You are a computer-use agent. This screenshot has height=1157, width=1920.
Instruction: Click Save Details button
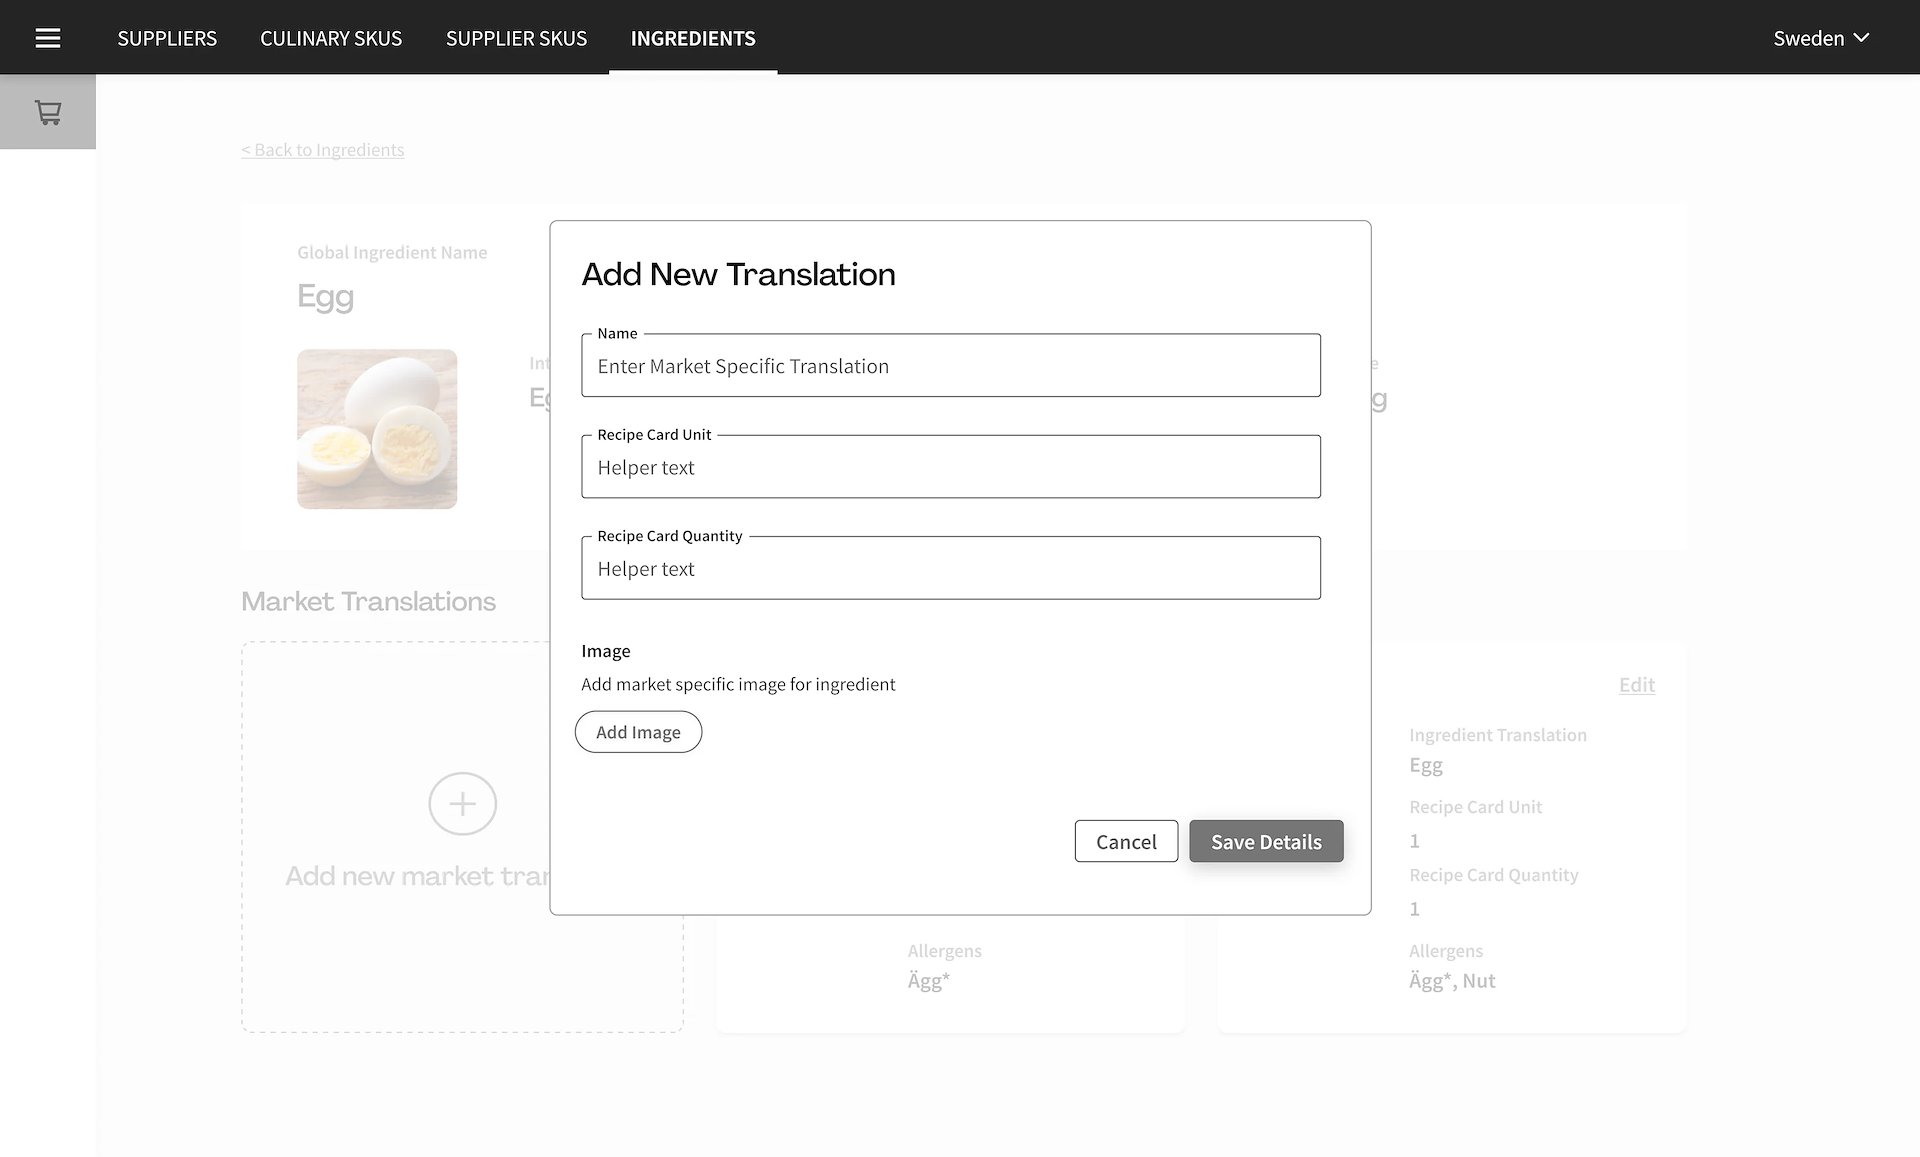[1266, 841]
